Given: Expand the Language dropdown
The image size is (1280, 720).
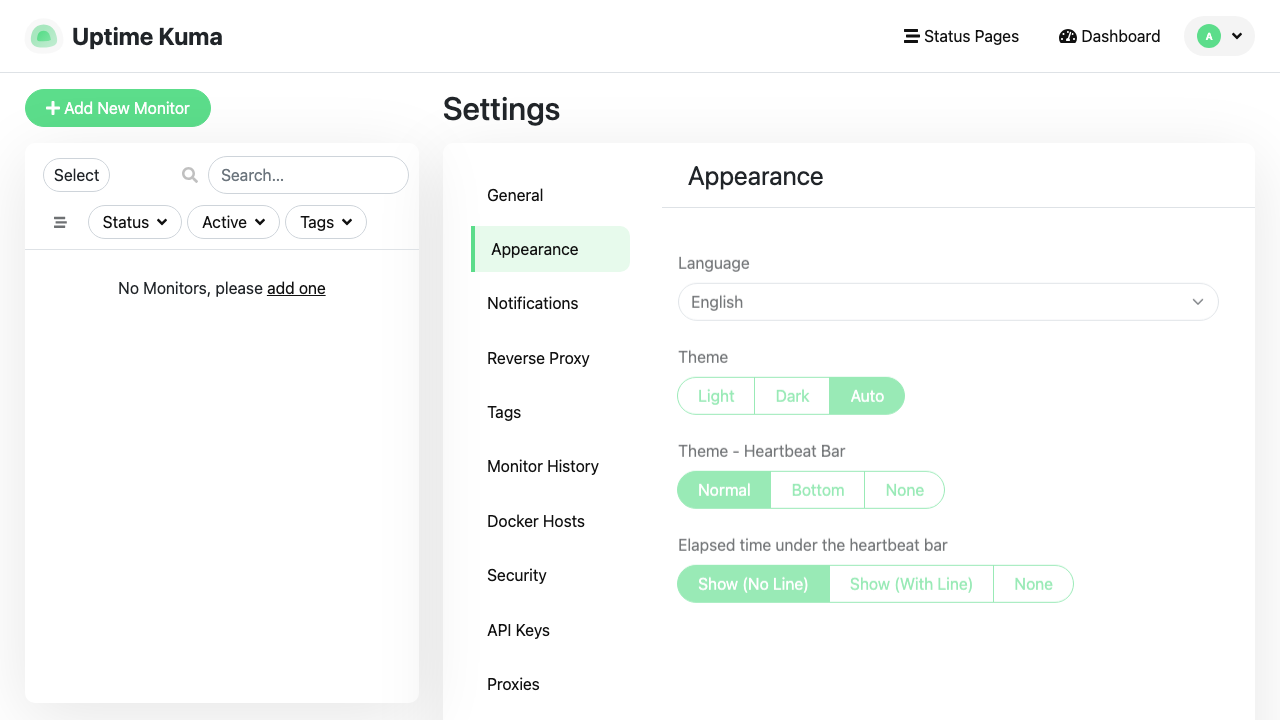Looking at the screenshot, I should (x=948, y=302).
